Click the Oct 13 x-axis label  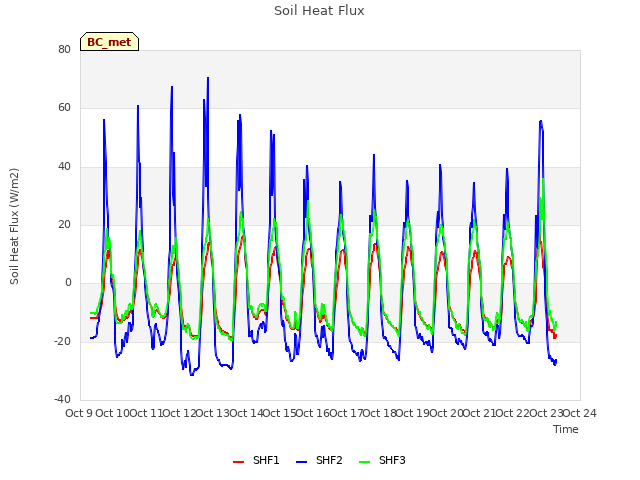212,413
